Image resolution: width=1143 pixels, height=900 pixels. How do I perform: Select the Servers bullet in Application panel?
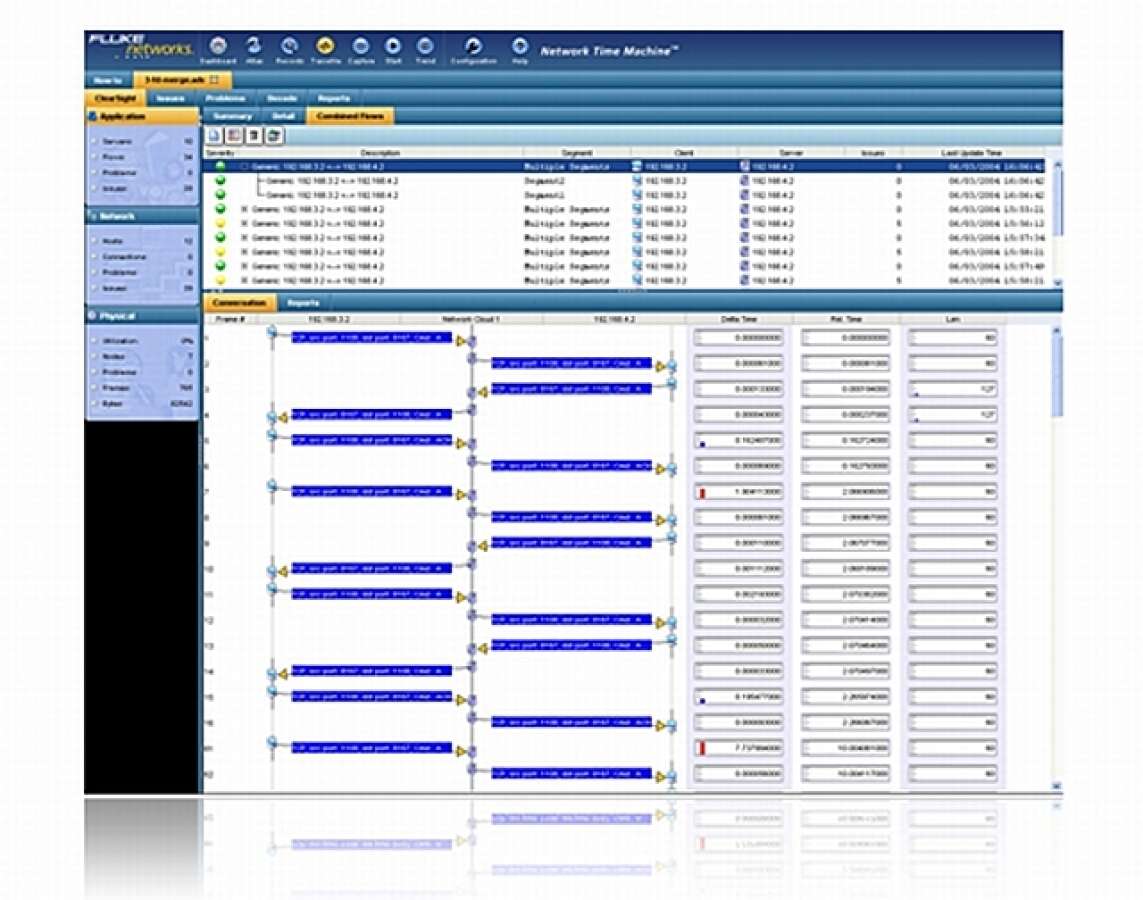(95, 141)
